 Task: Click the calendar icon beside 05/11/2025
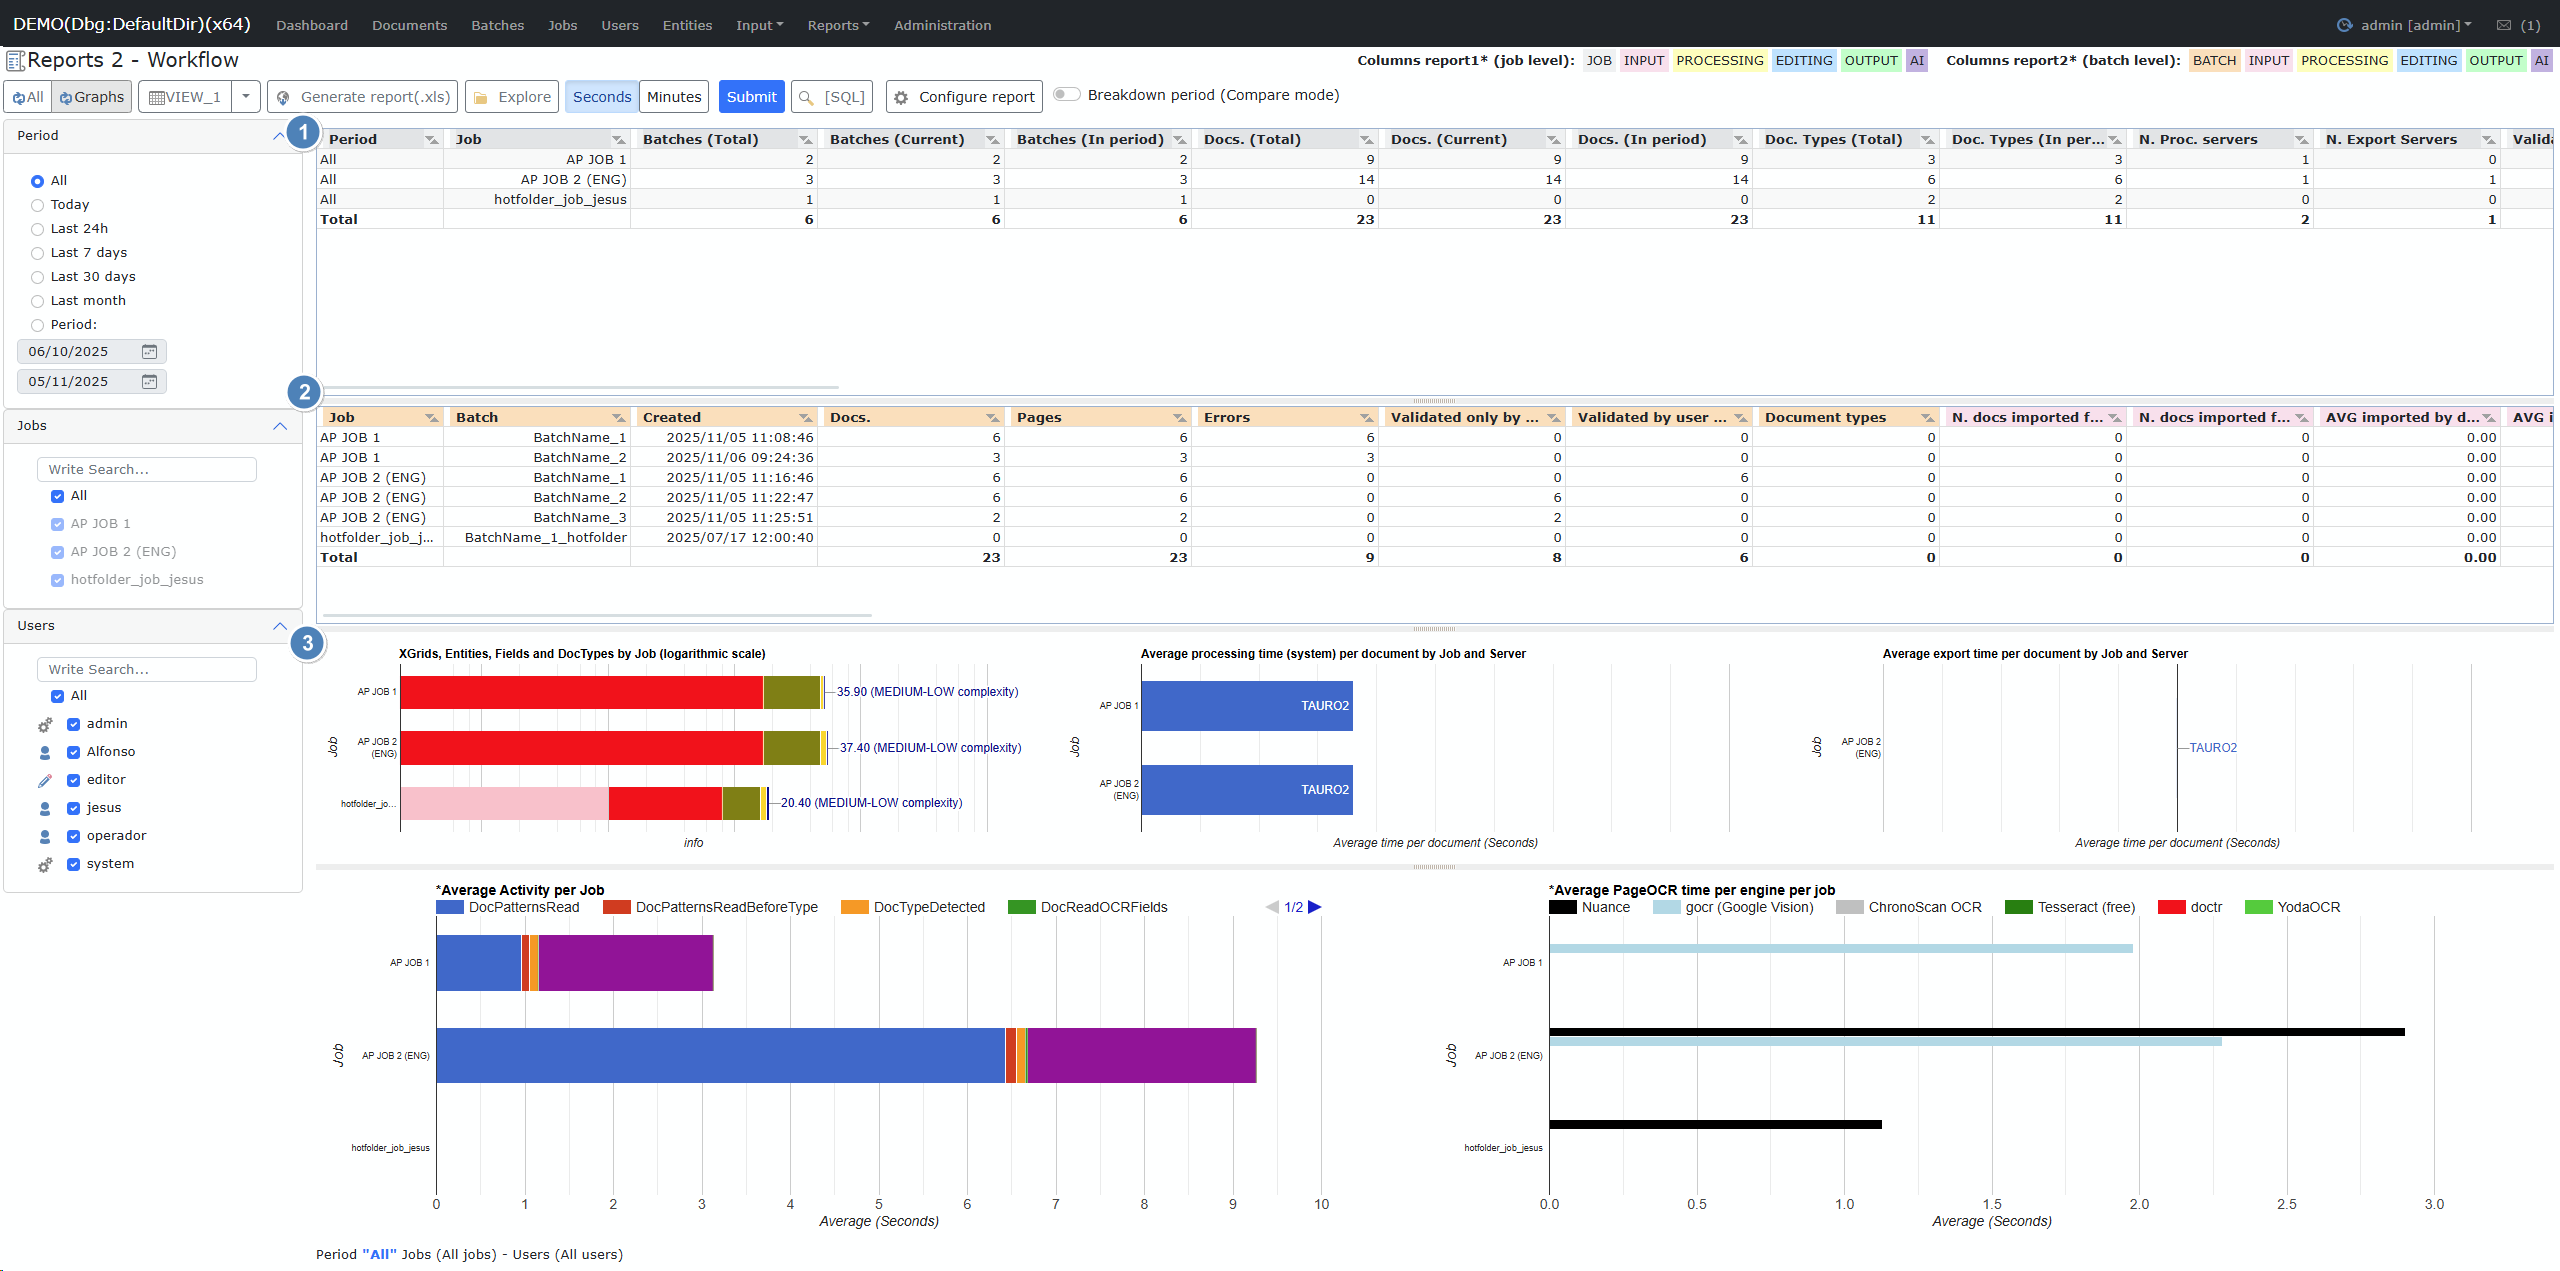[149, 381]
